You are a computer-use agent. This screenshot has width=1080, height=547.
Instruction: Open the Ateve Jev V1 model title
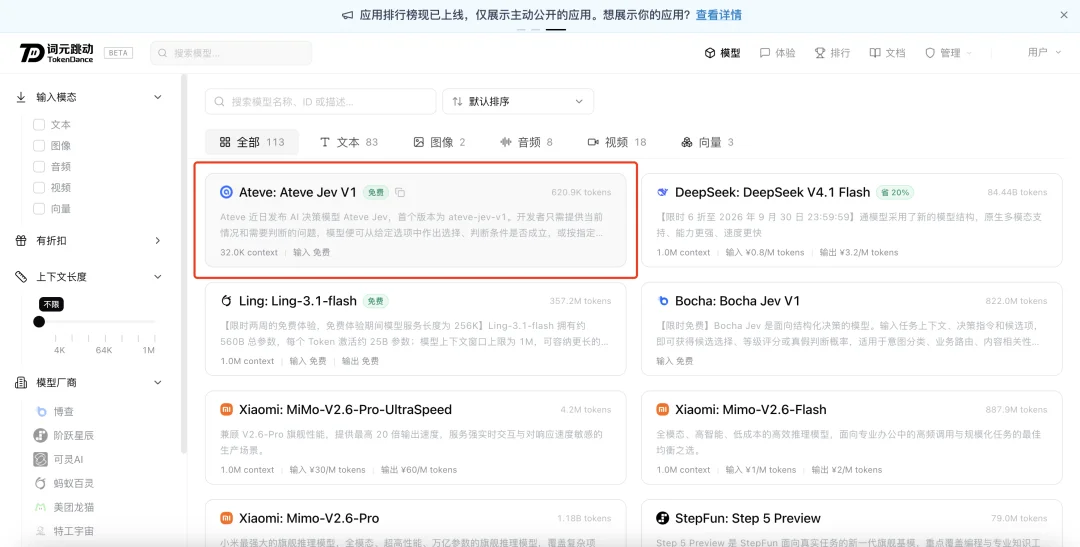click(298, 193)
